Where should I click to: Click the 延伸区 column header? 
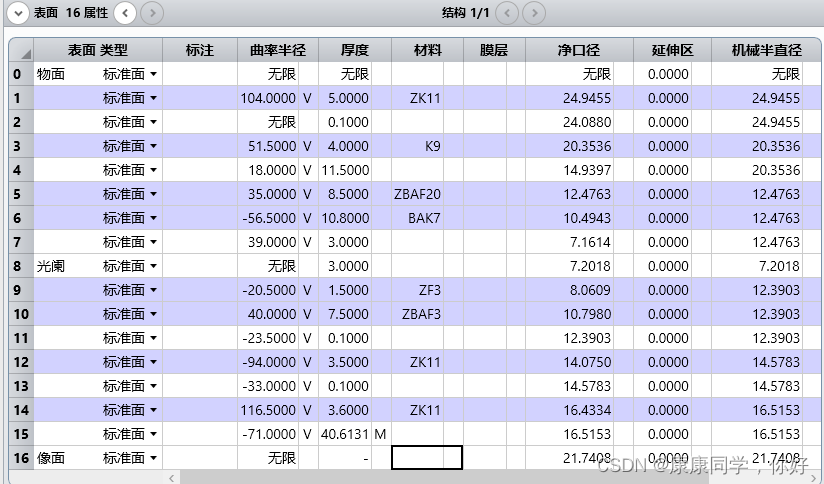coord(673,50)
